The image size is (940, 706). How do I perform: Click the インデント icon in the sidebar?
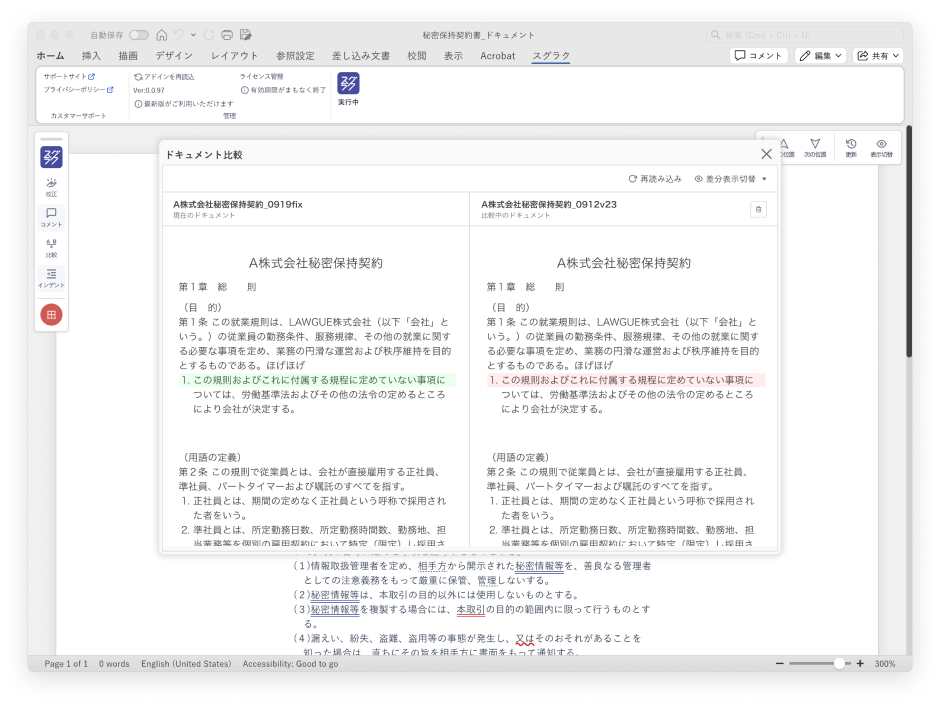(x=51, y=278)
